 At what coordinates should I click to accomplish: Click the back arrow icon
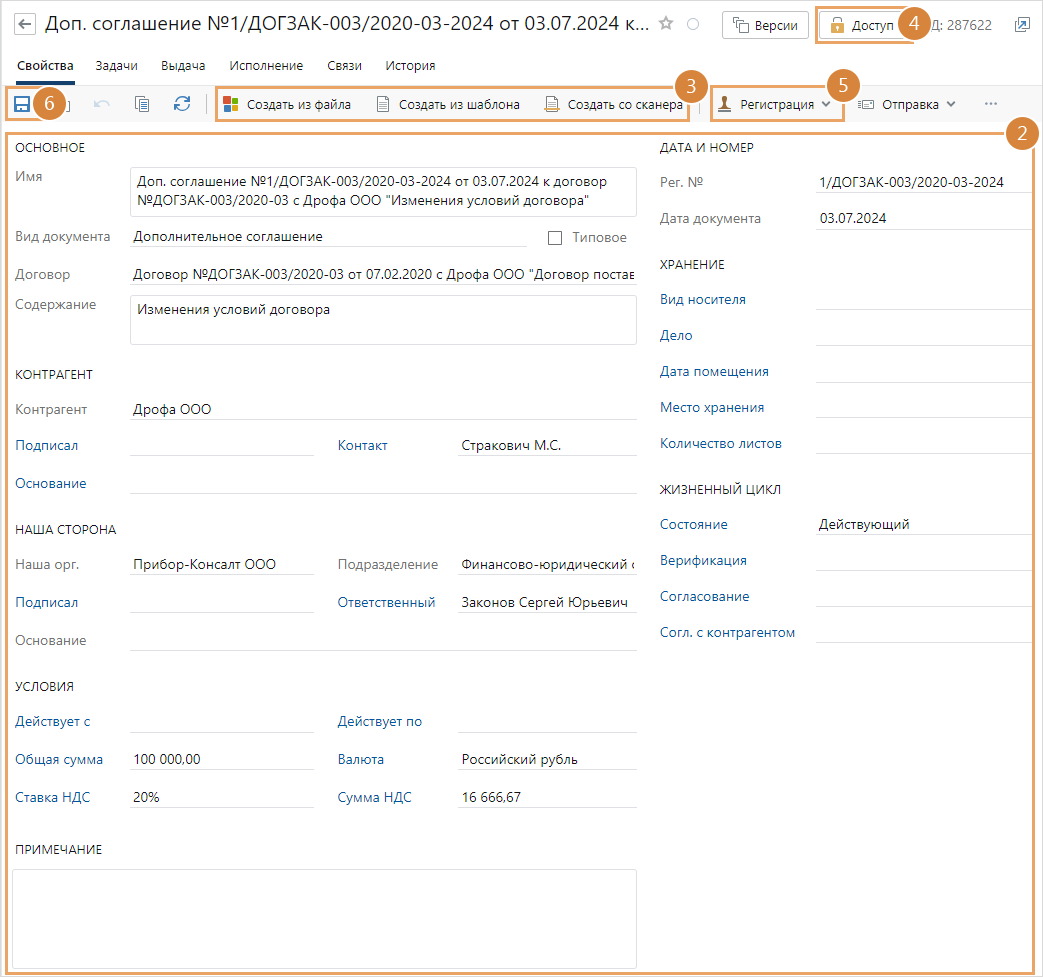click(25, 25)
